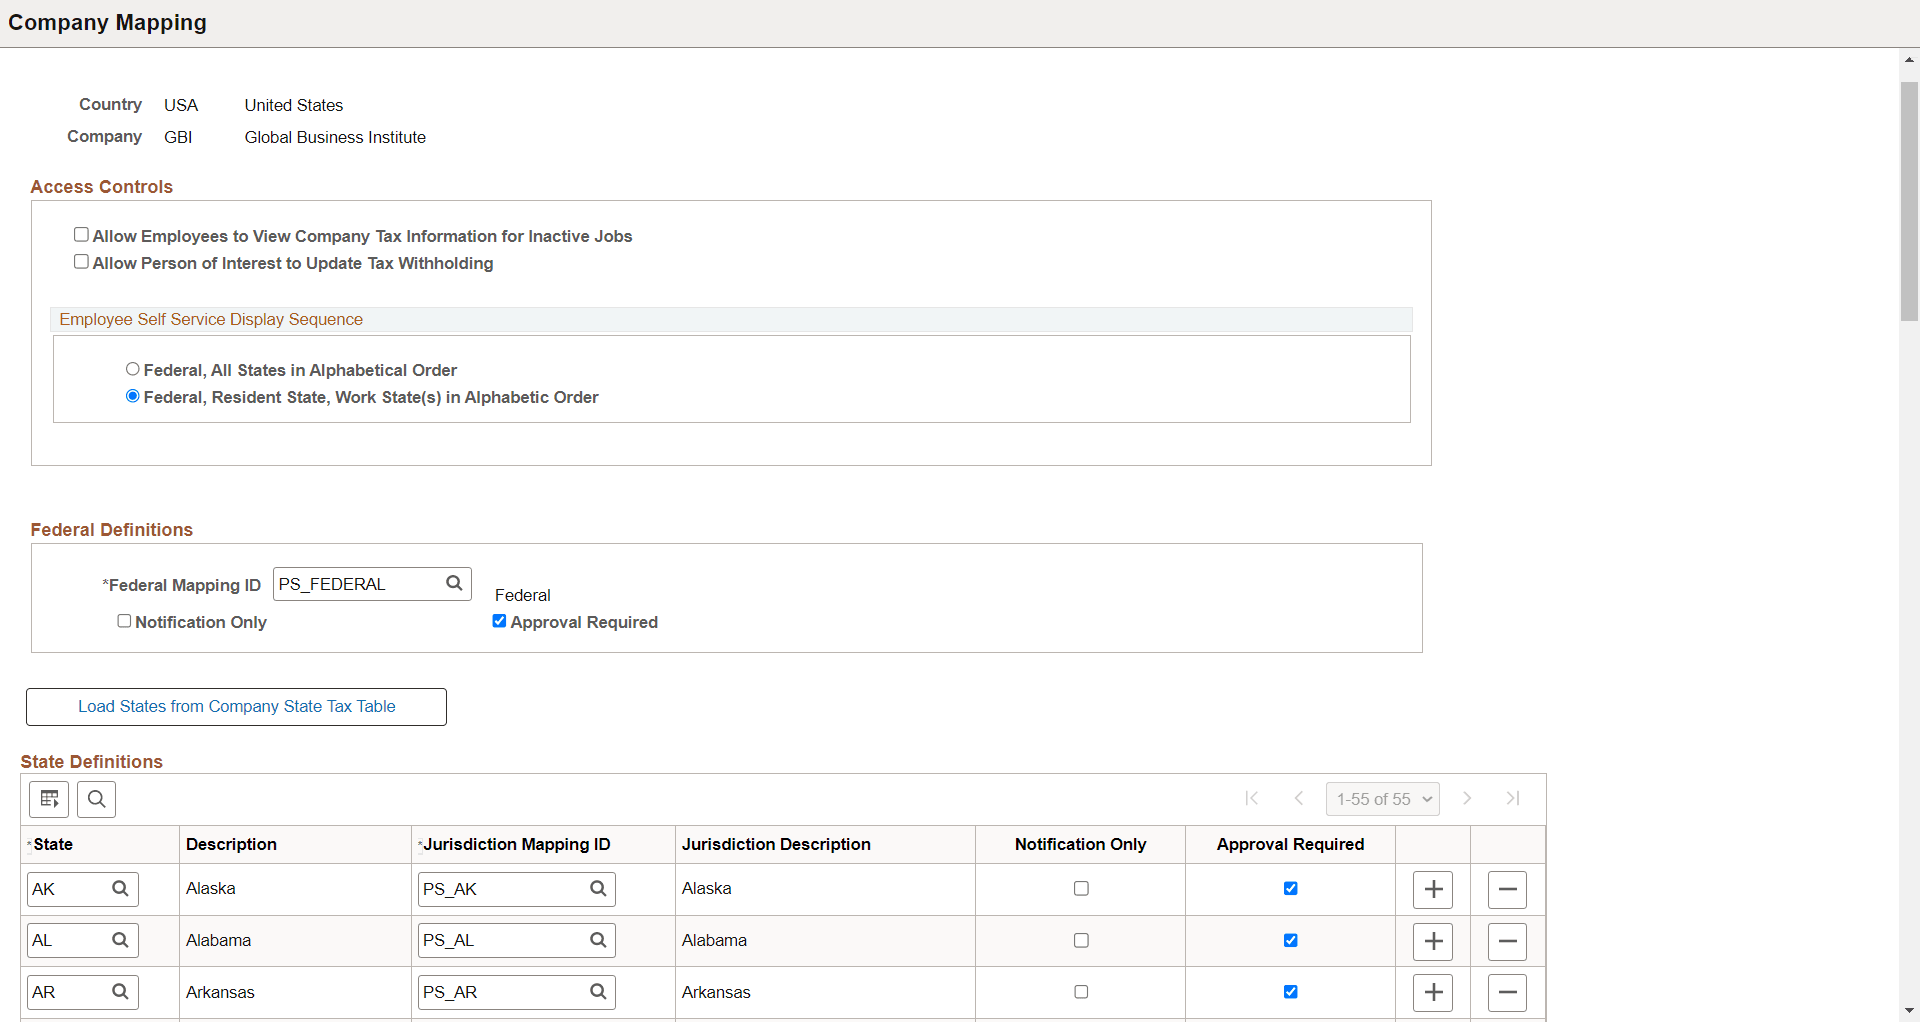Go to last page of state rows
1920x1023 pixels.
click(1513, 798)
